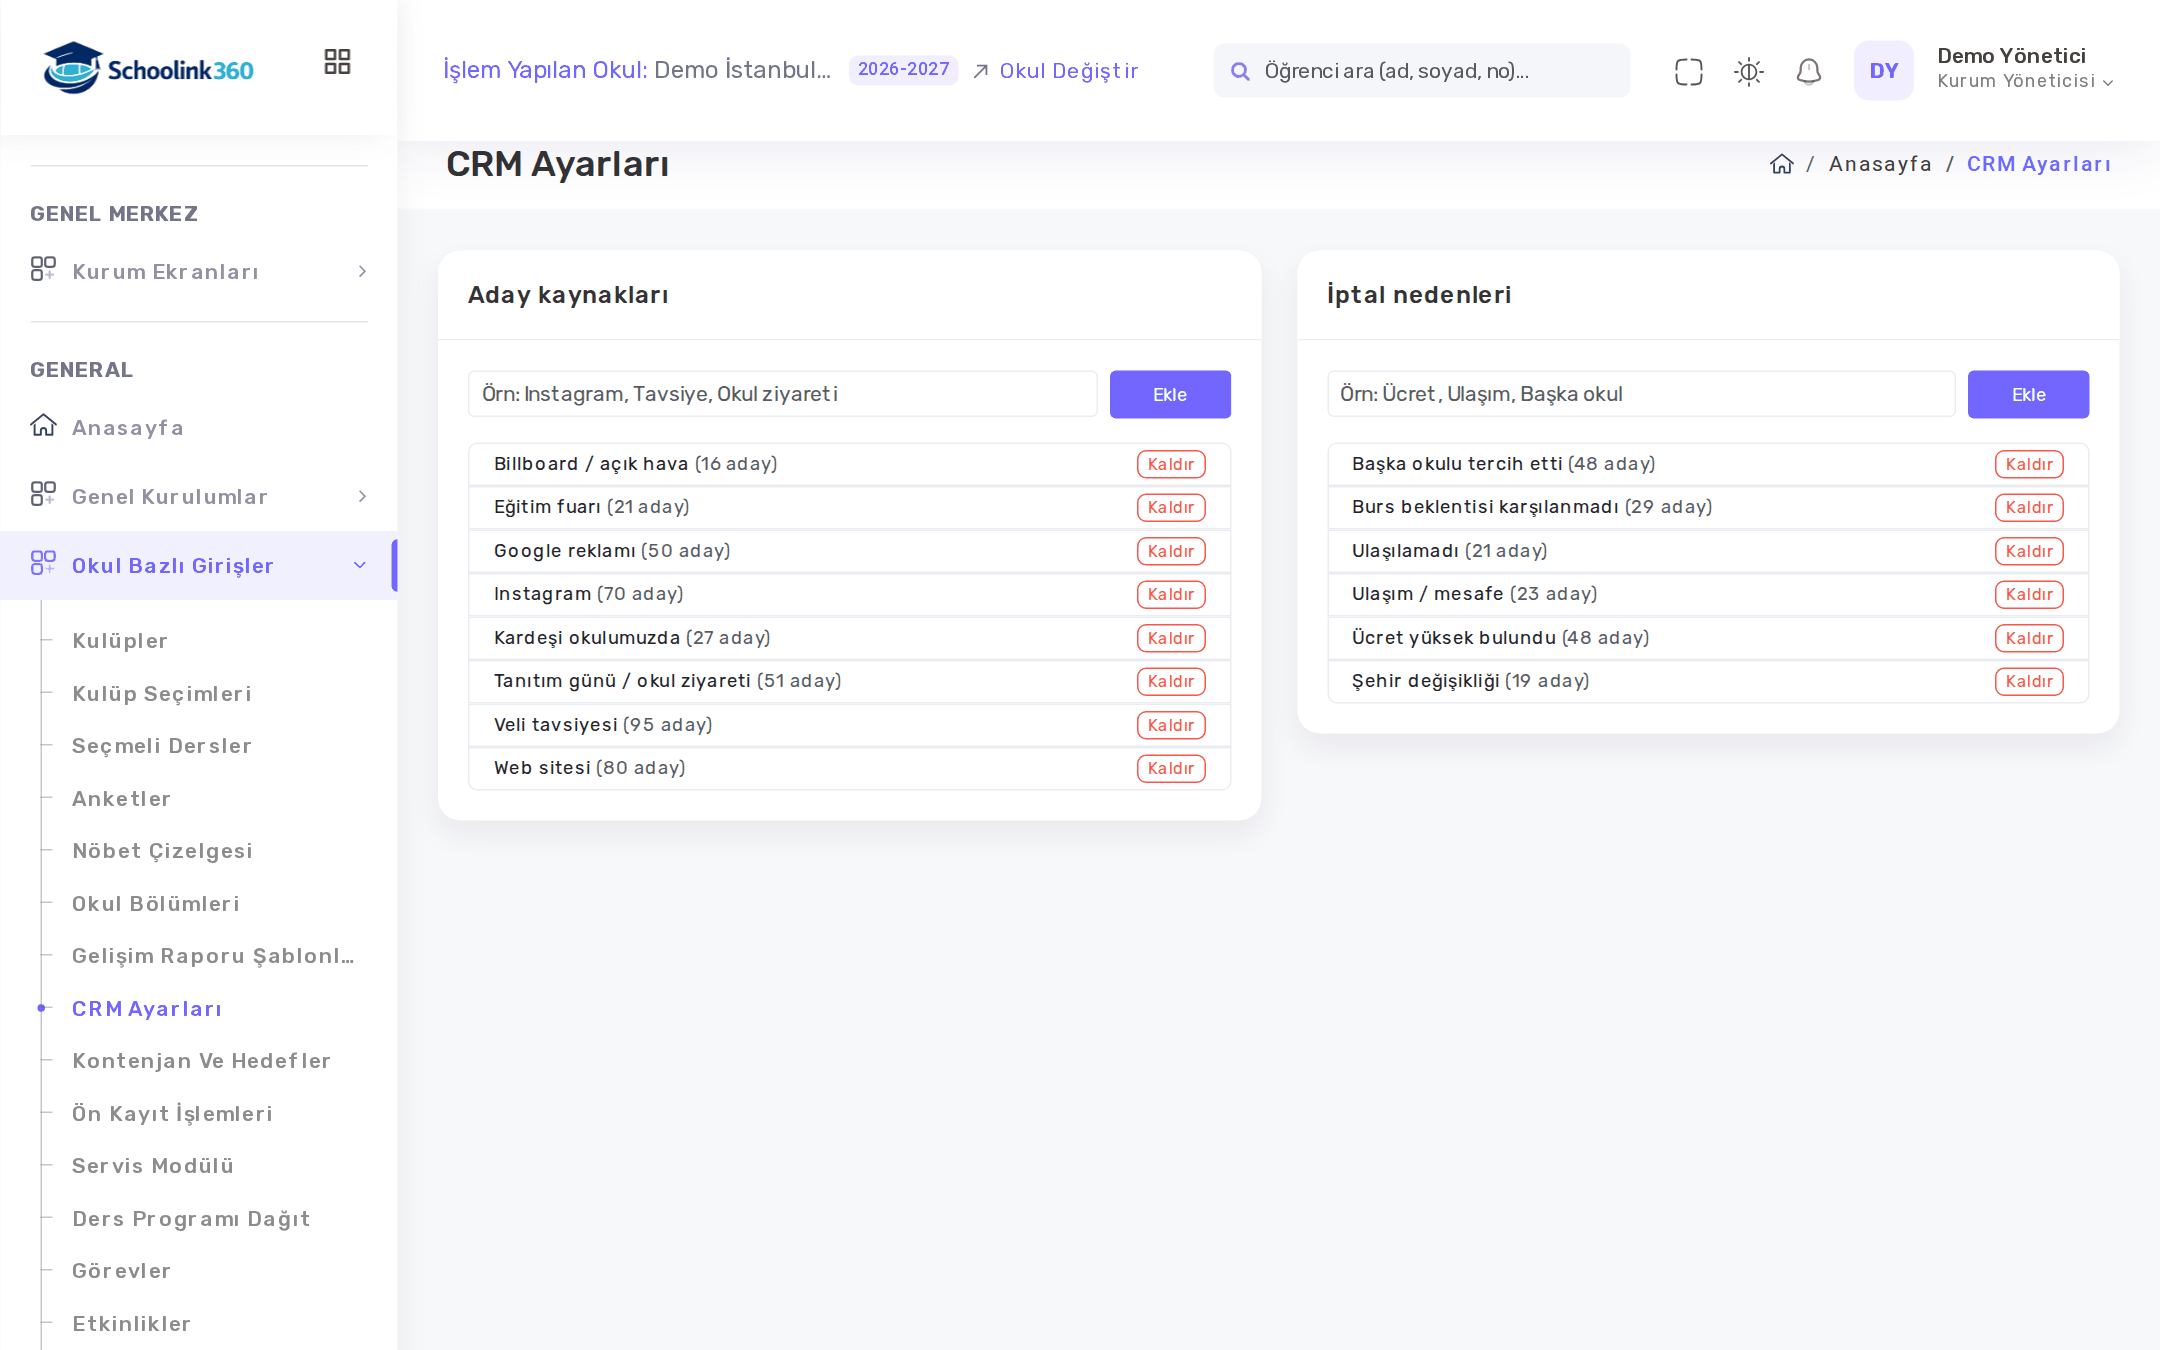Focus the Öğrenci ara search box
Viewport: 2160px width, 1350px height.
coord(1421,71)
